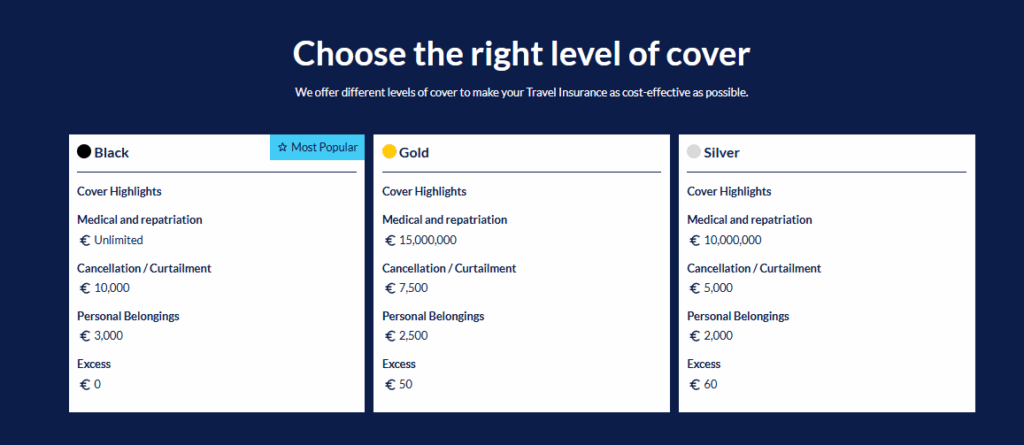
Task: Click Cover Highlights label in Silver card
Action: [x=729, y=191]
